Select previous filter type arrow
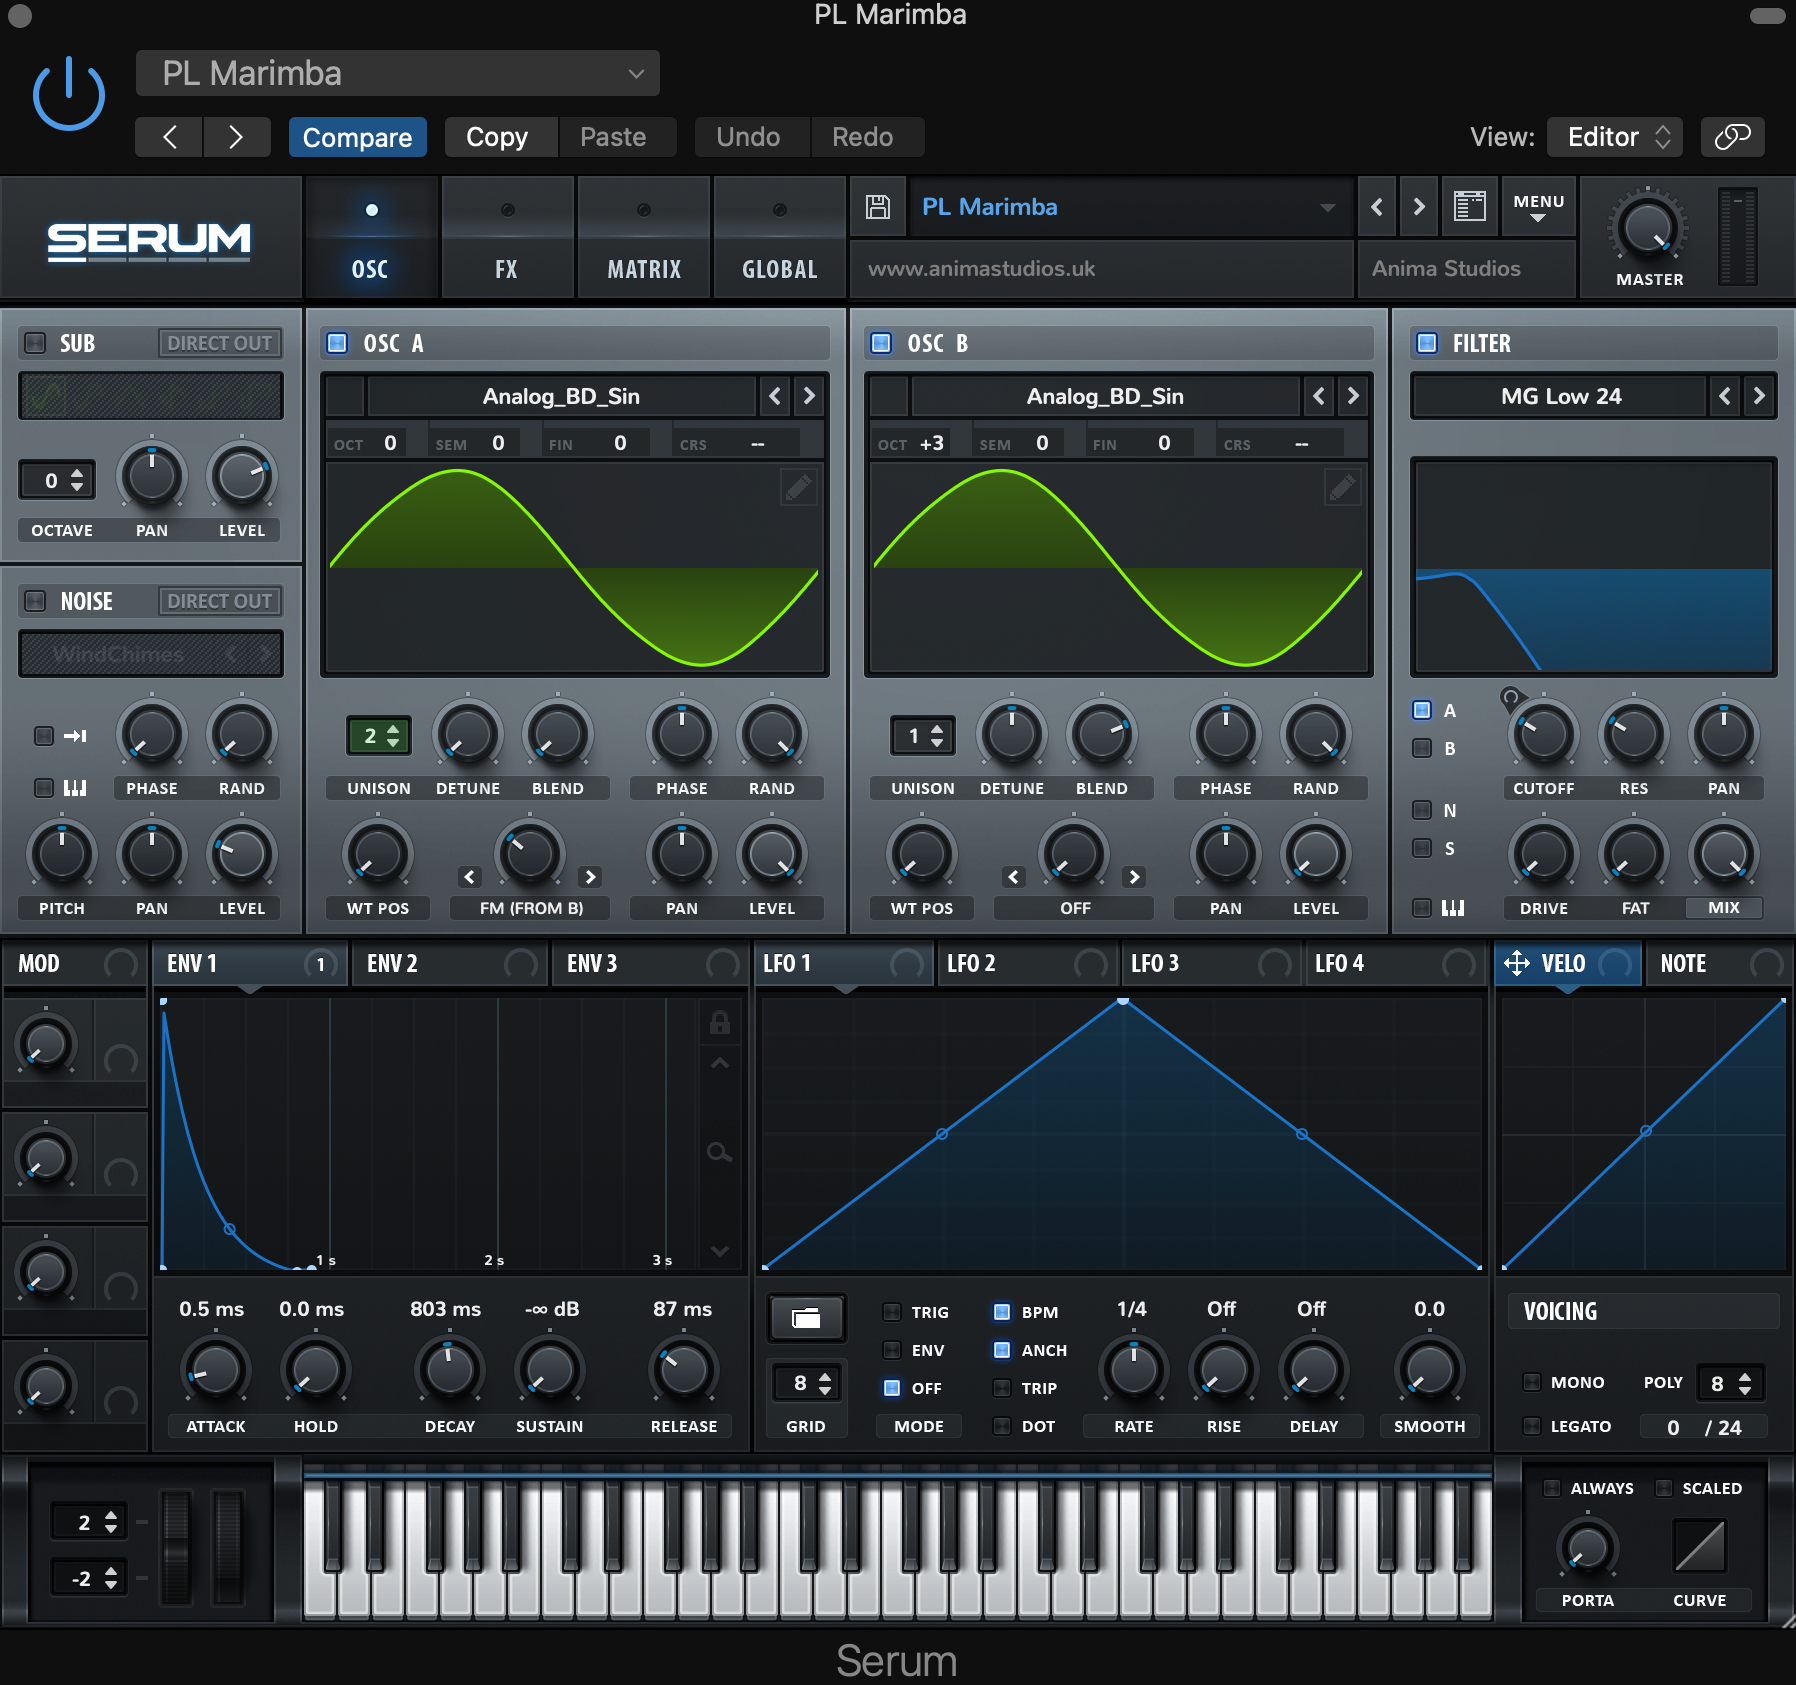This screenshot has height=1685, width=1796. coord(1724,396)
